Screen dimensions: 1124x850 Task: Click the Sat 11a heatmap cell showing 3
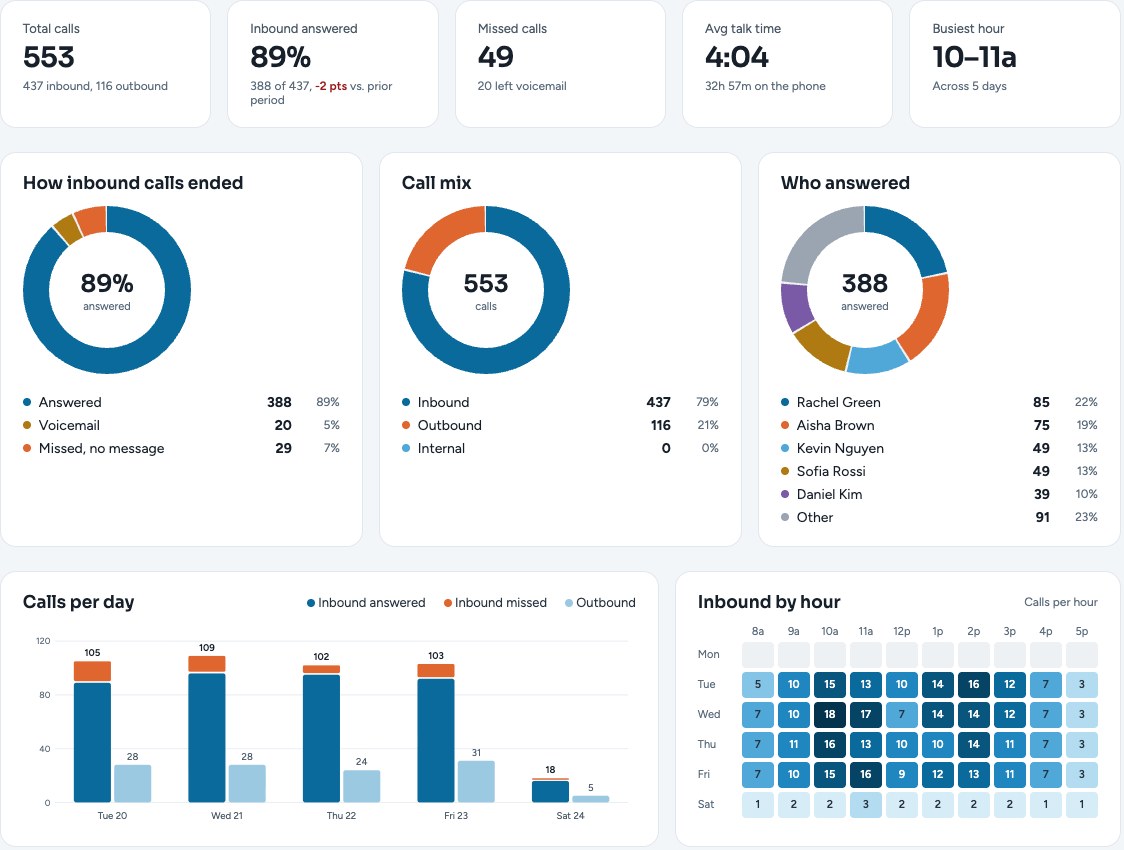[x=865, y=805]
